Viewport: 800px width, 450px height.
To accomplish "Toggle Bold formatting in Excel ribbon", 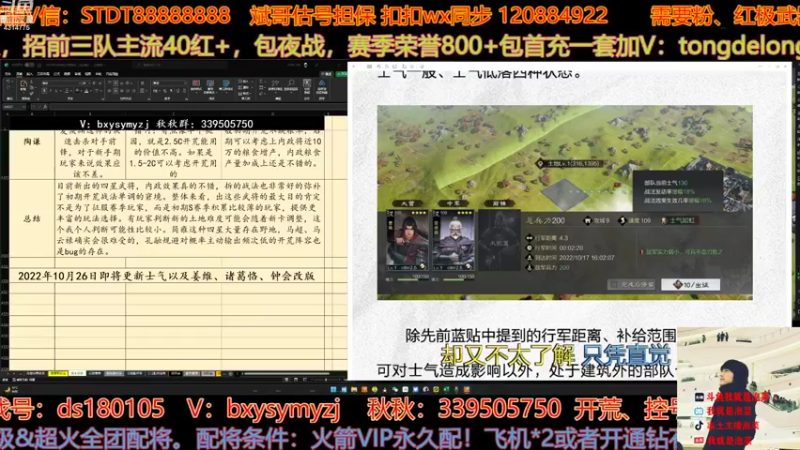I will pos(44,91).
